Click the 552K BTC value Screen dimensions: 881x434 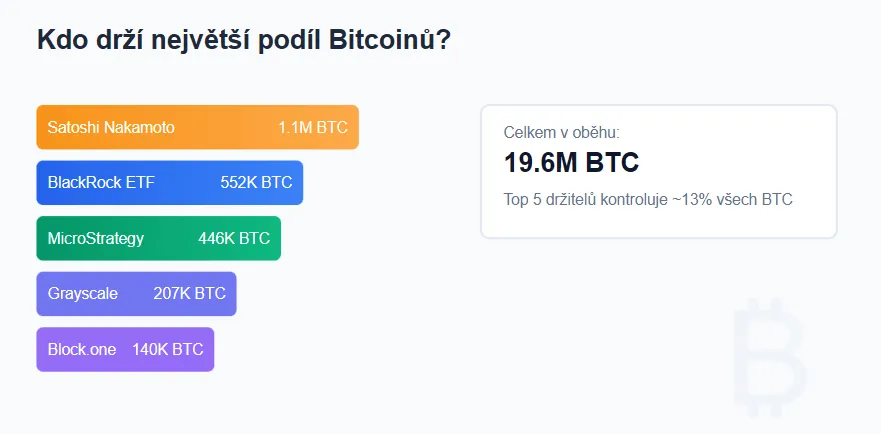point(256,183)
